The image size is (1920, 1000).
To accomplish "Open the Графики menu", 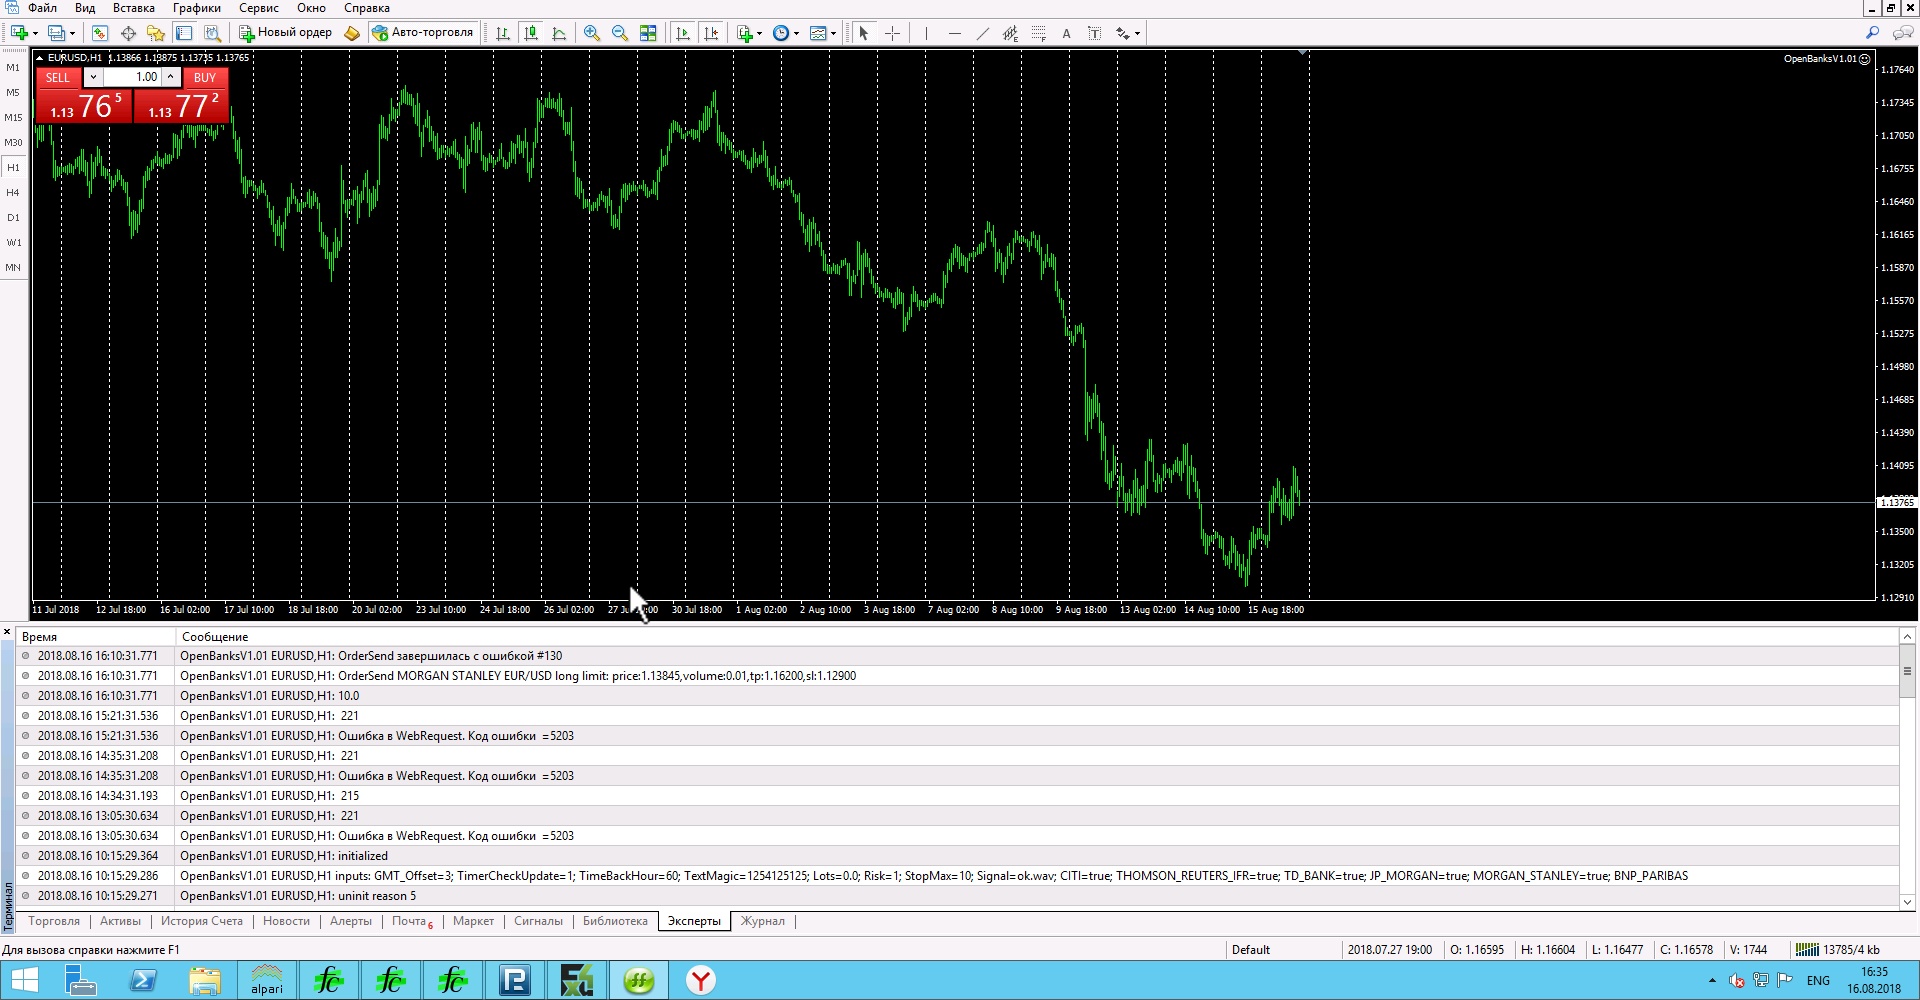I will [x=196, y=8].
